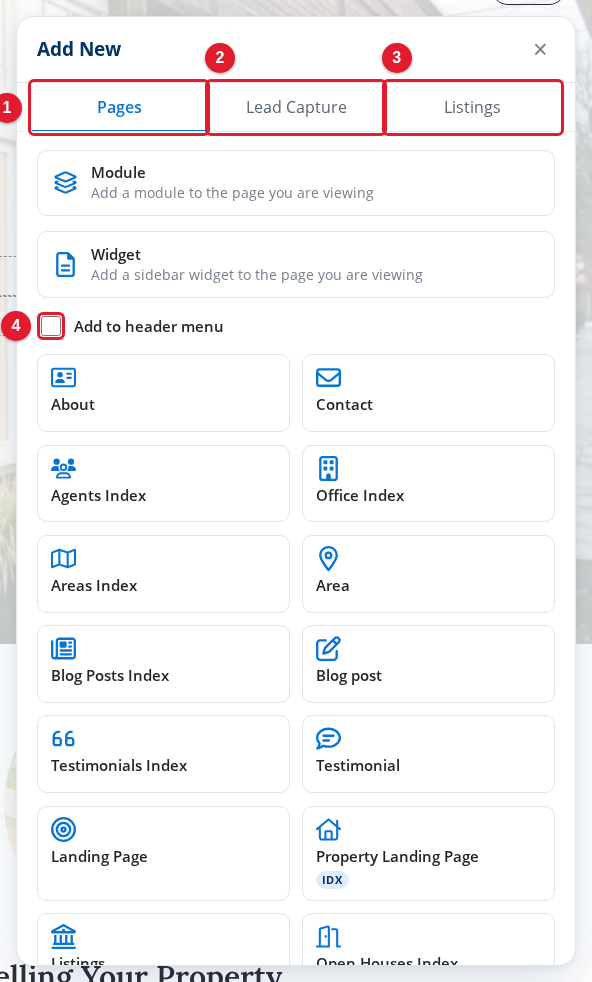Select Widget to add a sidebar widget
Screen dimensions: 592x982
pos(296,264)
